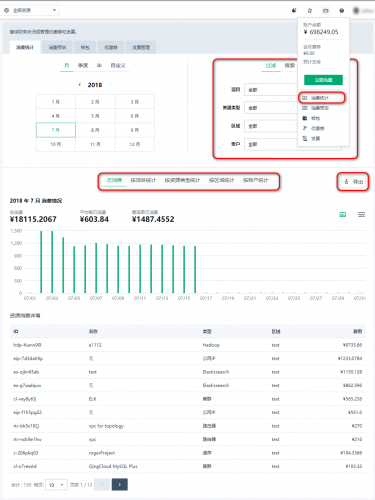Screen dimensions: 375x500
Task: Click the 'ELK' name cell
Action: (92, 399)
